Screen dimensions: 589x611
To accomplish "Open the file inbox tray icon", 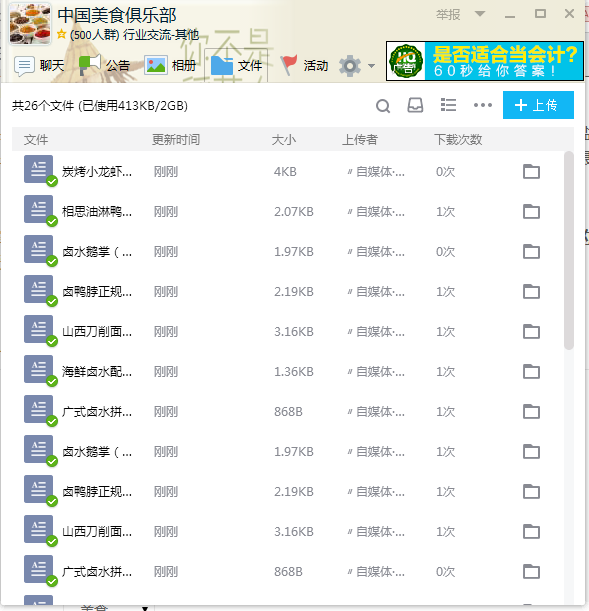I will click(415, 105).
